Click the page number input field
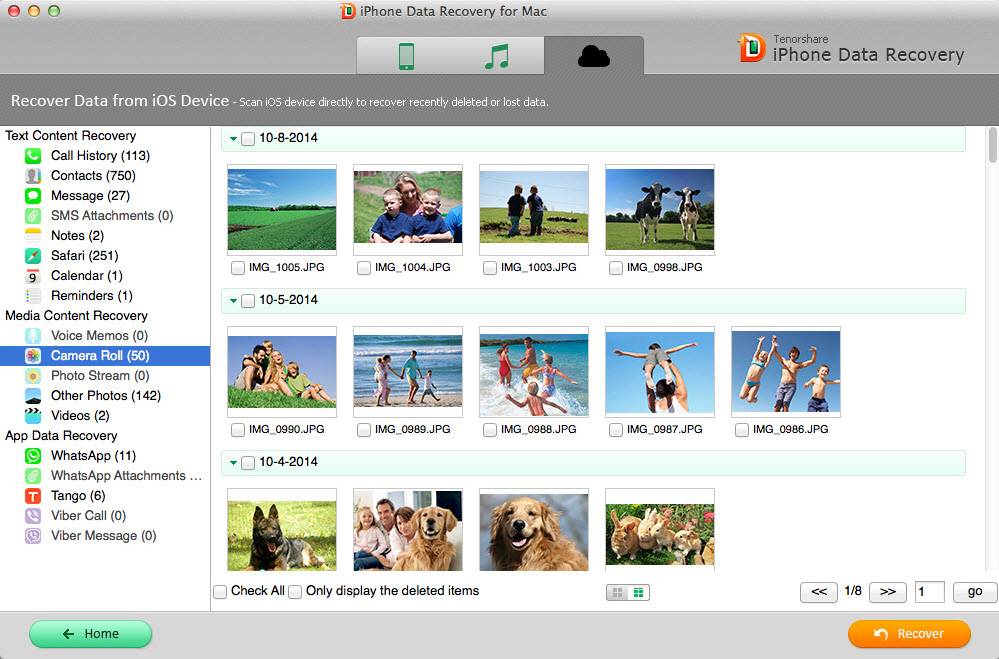The height and width of the screenshot is (659, 999). 929,592
